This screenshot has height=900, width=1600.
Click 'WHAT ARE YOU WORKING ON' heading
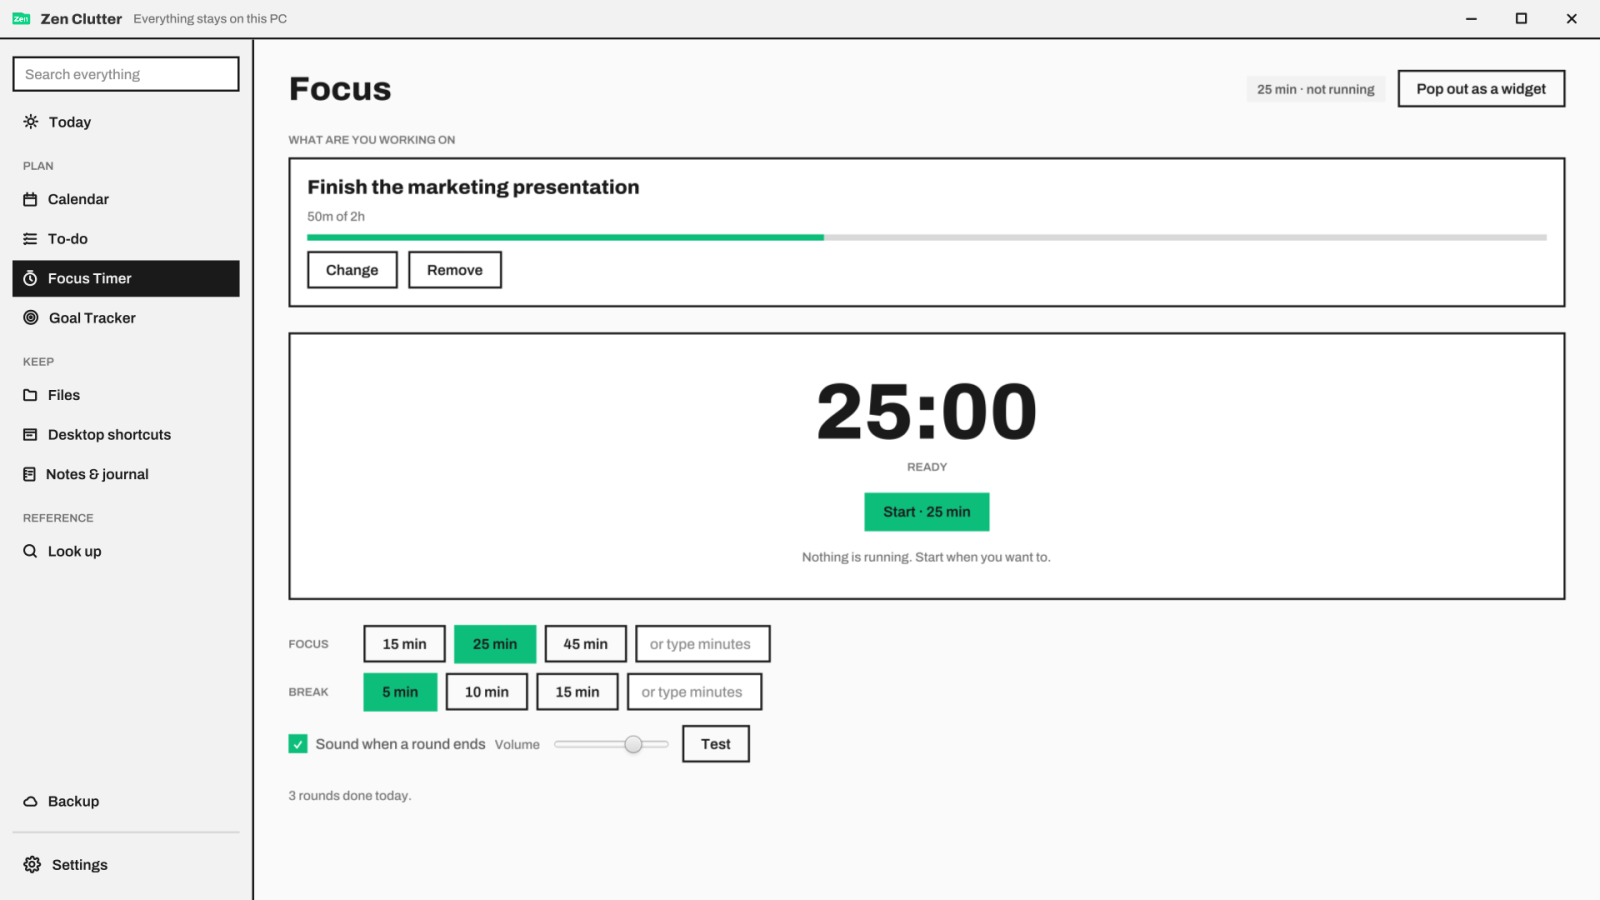tap(372, 140)
